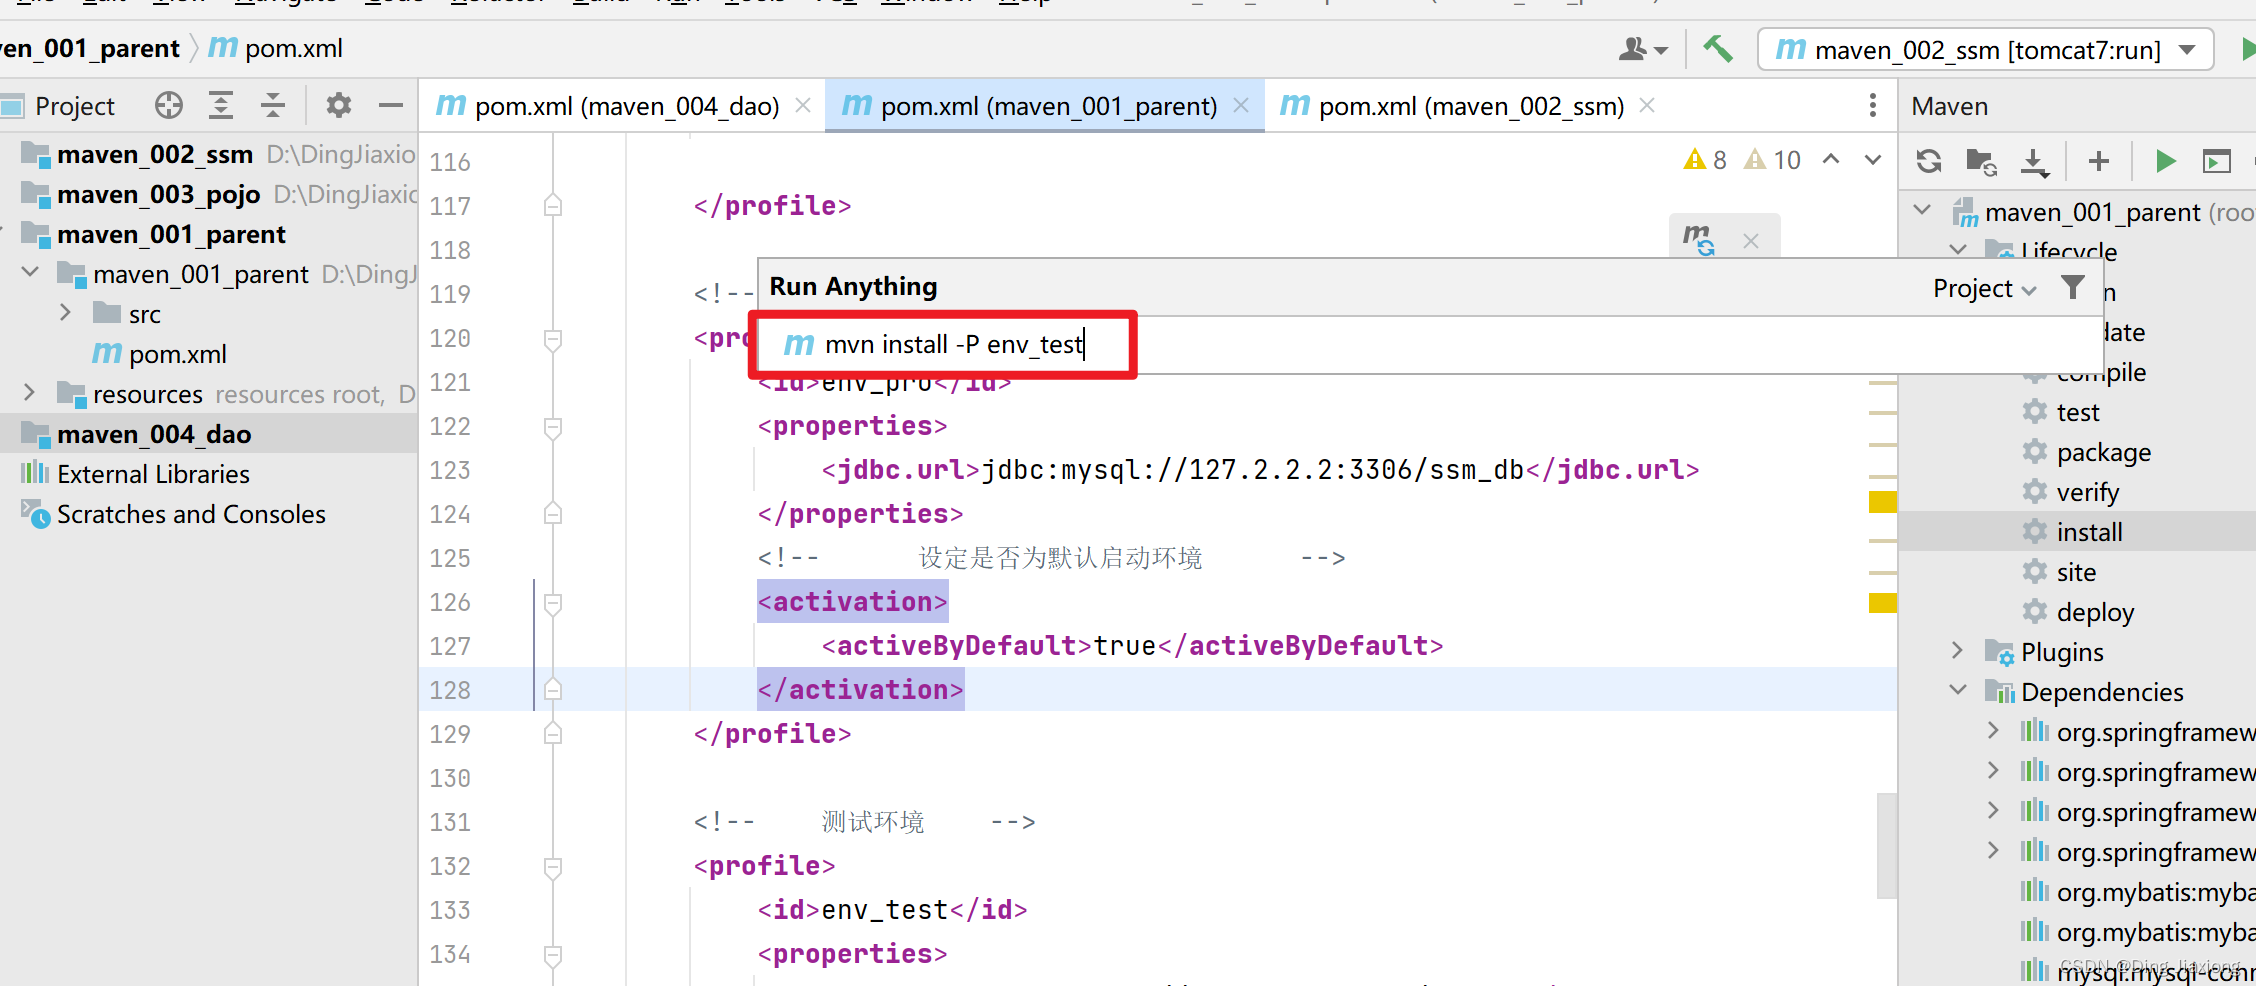Screen dimensions: 2256x986
Task: Click the Select Opened File target icon
Action: tap(169, 105)
